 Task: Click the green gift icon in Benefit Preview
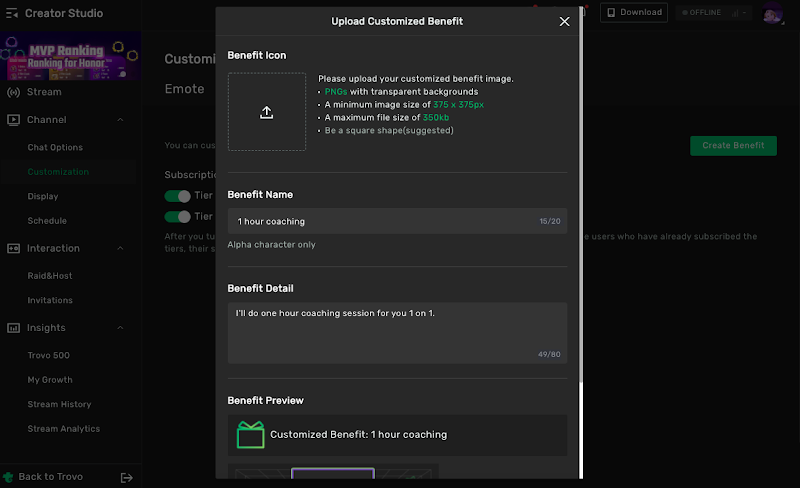pyautogui.click(x=250, y=435)
